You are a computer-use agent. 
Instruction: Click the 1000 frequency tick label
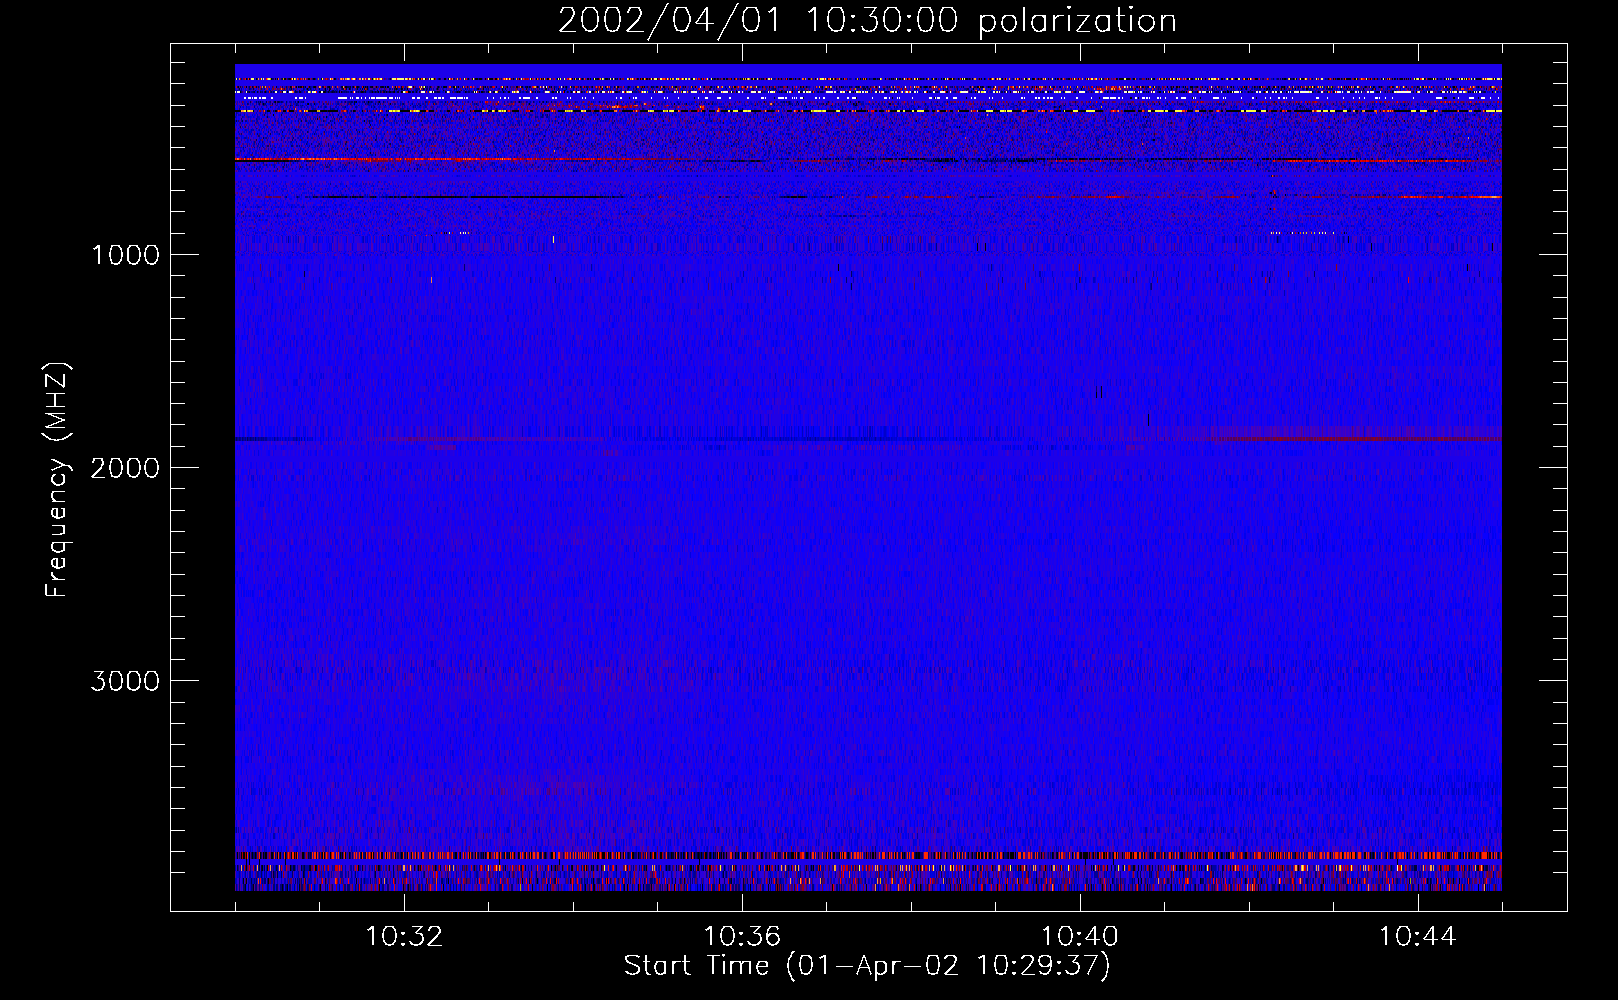(125, 255)
